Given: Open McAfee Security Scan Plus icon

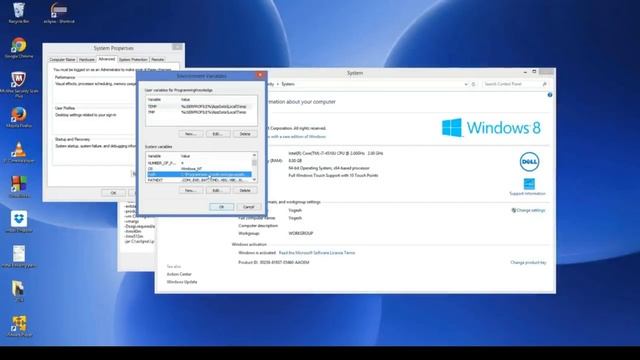Looking at the screenshot, I should (19, 84).
